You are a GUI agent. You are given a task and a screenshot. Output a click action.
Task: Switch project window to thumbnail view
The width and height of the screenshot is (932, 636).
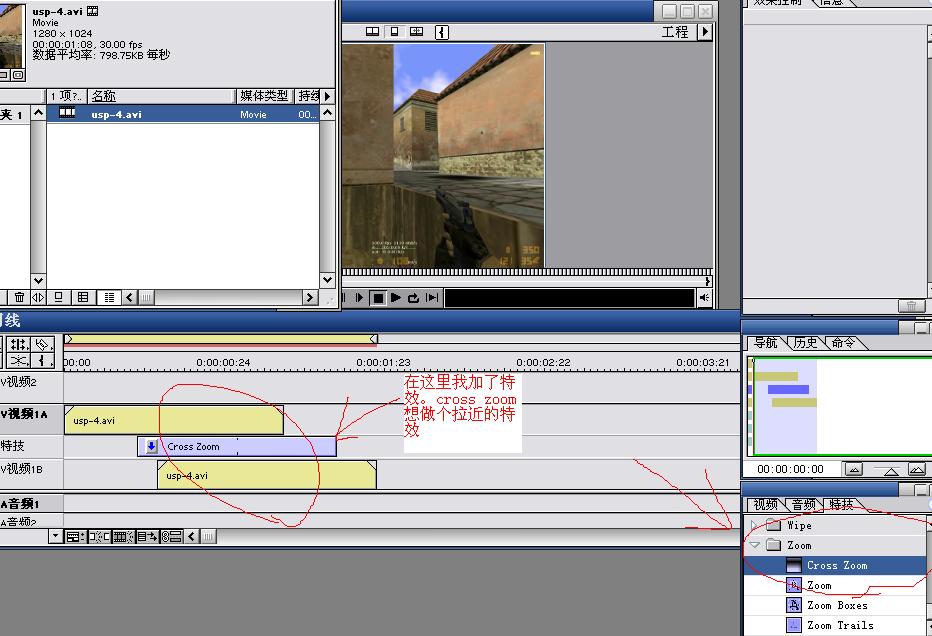pyautogui.click(x=83, y=297)
